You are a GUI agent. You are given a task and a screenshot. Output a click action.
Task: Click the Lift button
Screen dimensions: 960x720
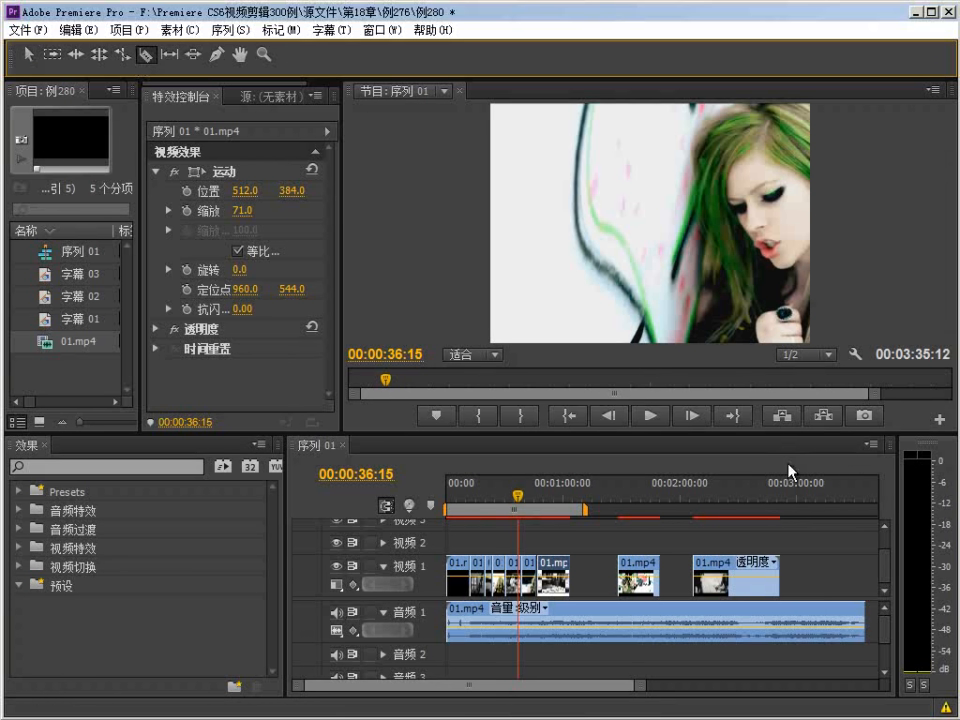pos(782,416)
